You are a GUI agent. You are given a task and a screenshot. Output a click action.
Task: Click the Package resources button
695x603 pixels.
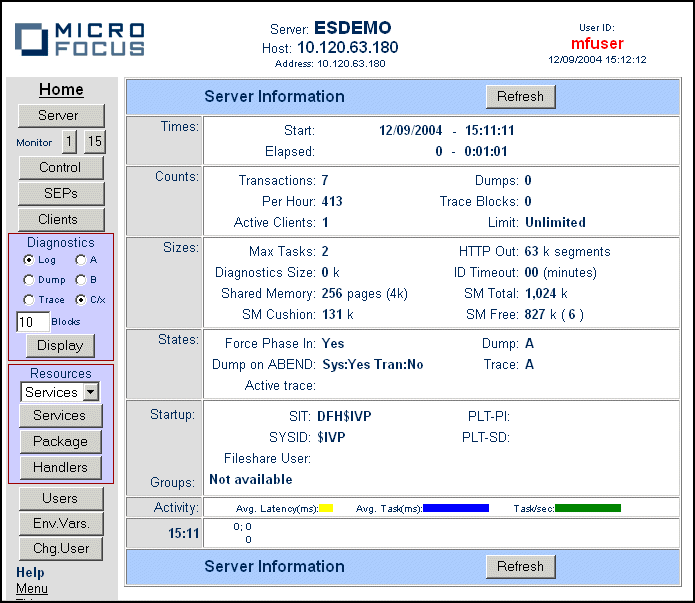[61, 441]
